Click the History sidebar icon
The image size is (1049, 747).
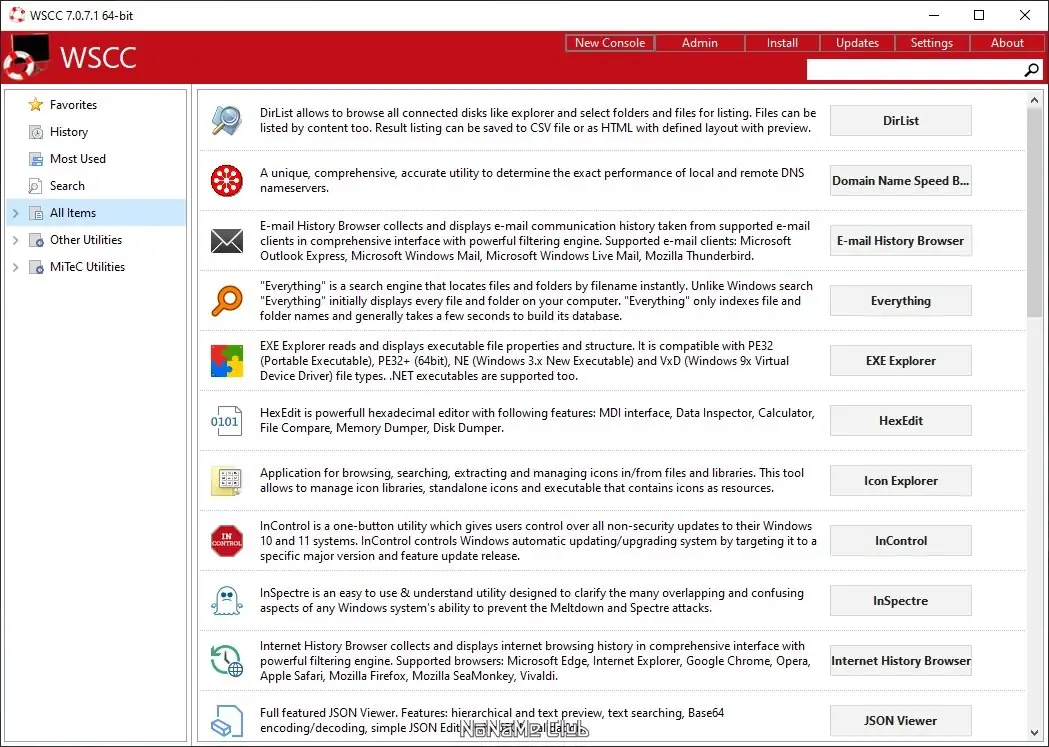(35, 132)
